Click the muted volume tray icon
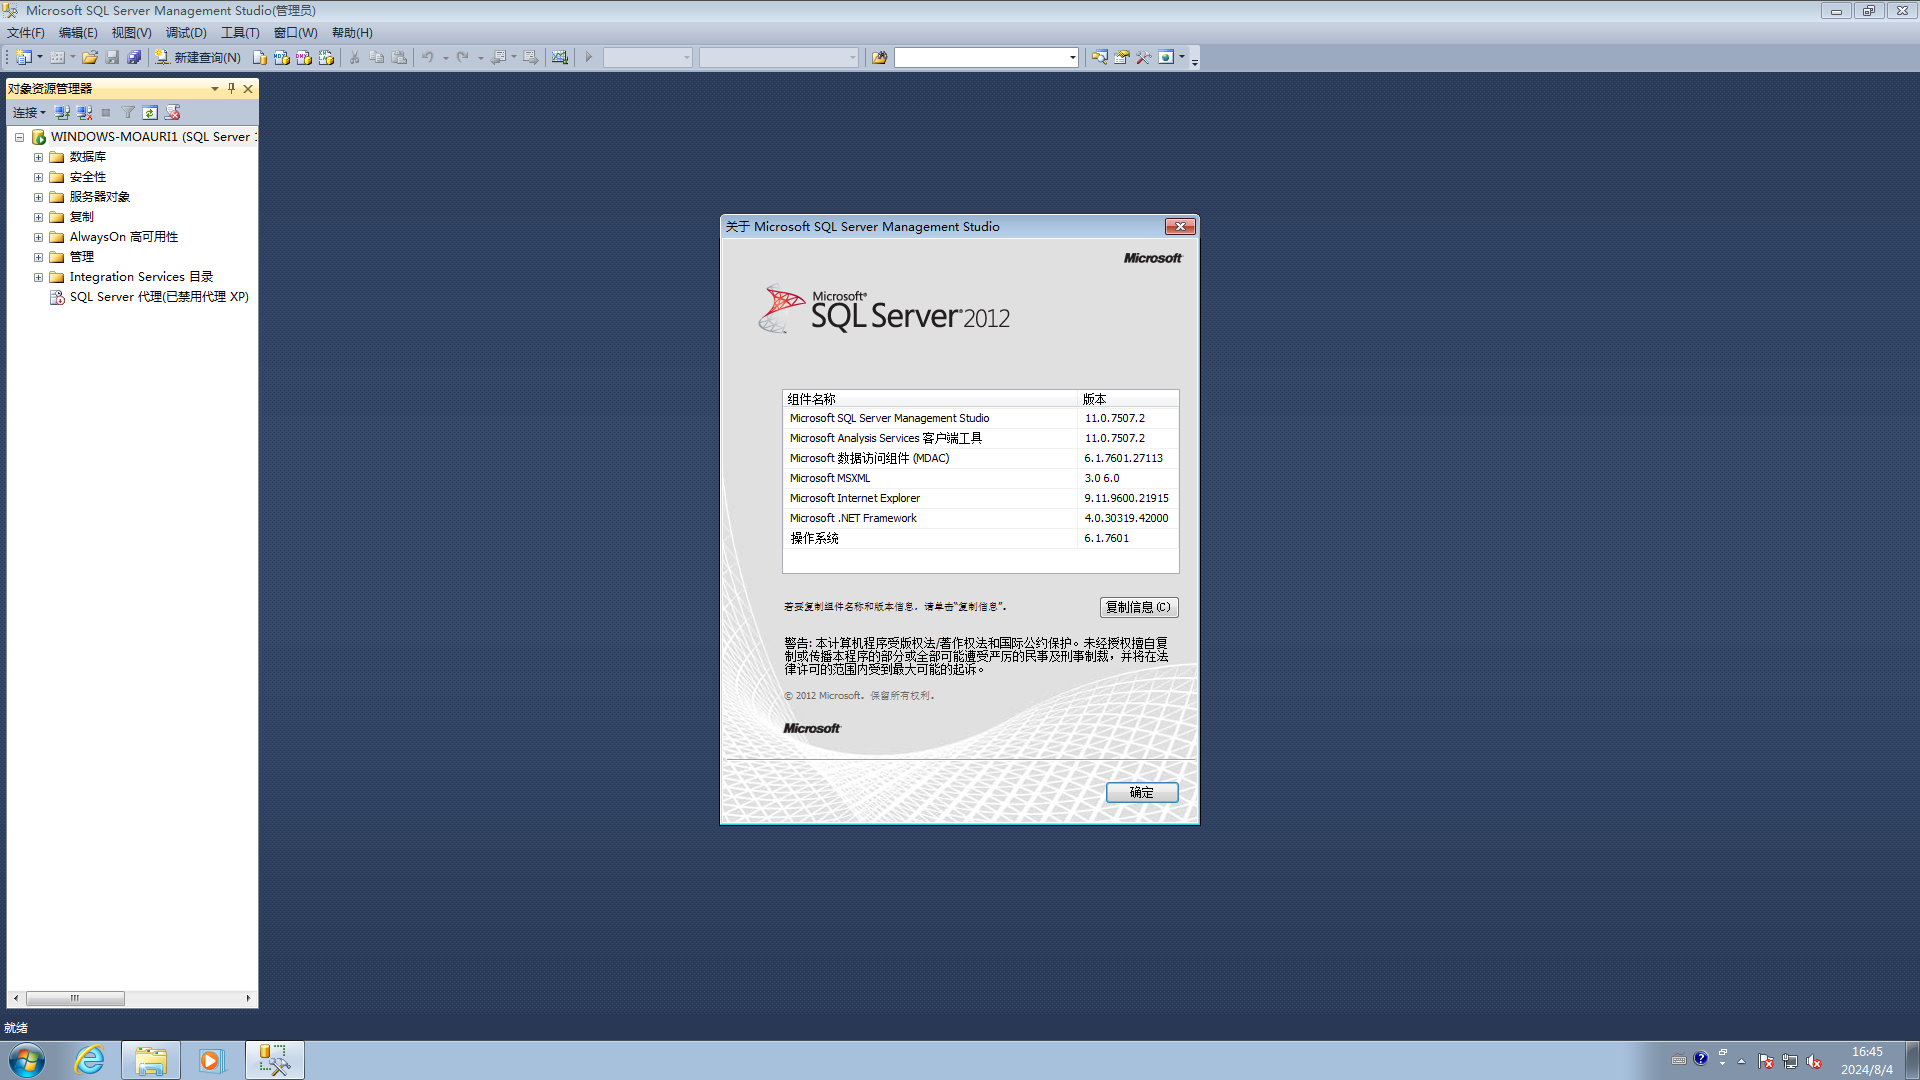 point(1814,1061)
